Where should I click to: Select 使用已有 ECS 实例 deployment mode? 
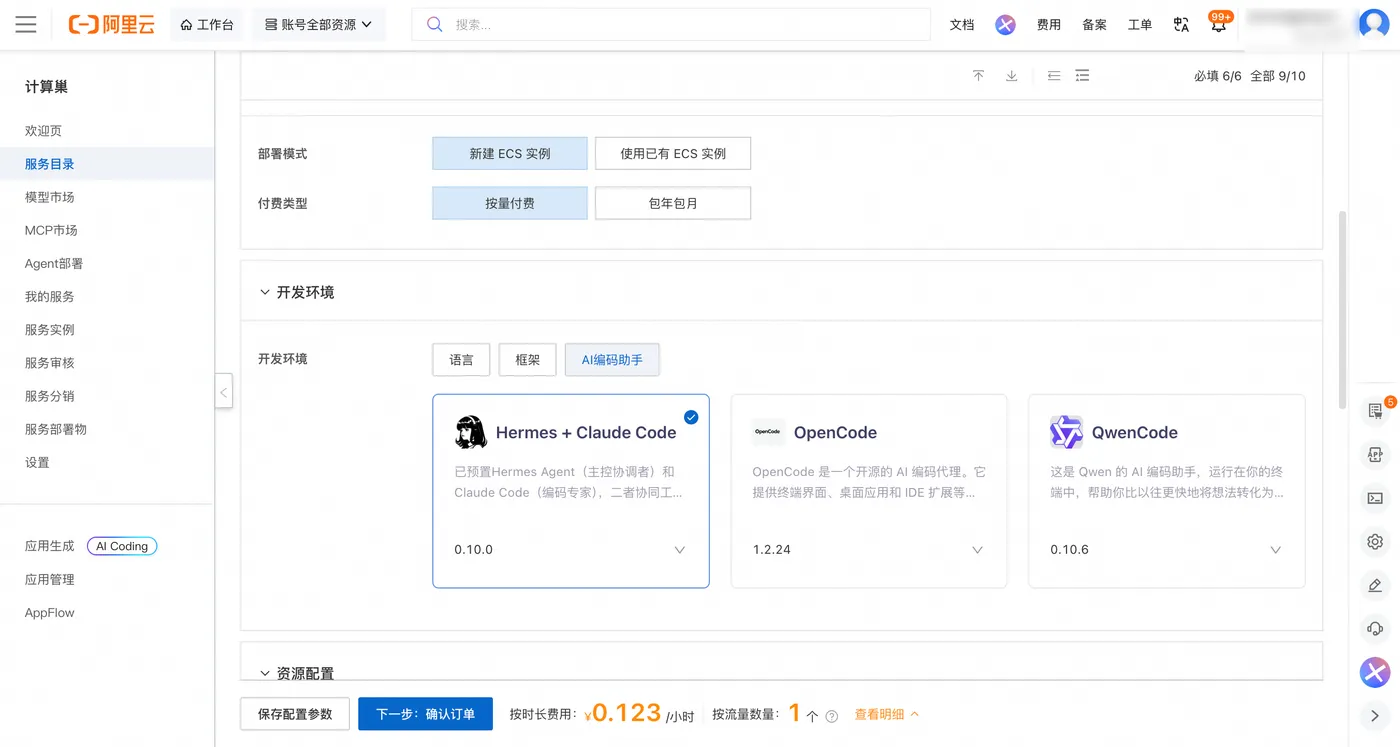click(x=673, y=153)
